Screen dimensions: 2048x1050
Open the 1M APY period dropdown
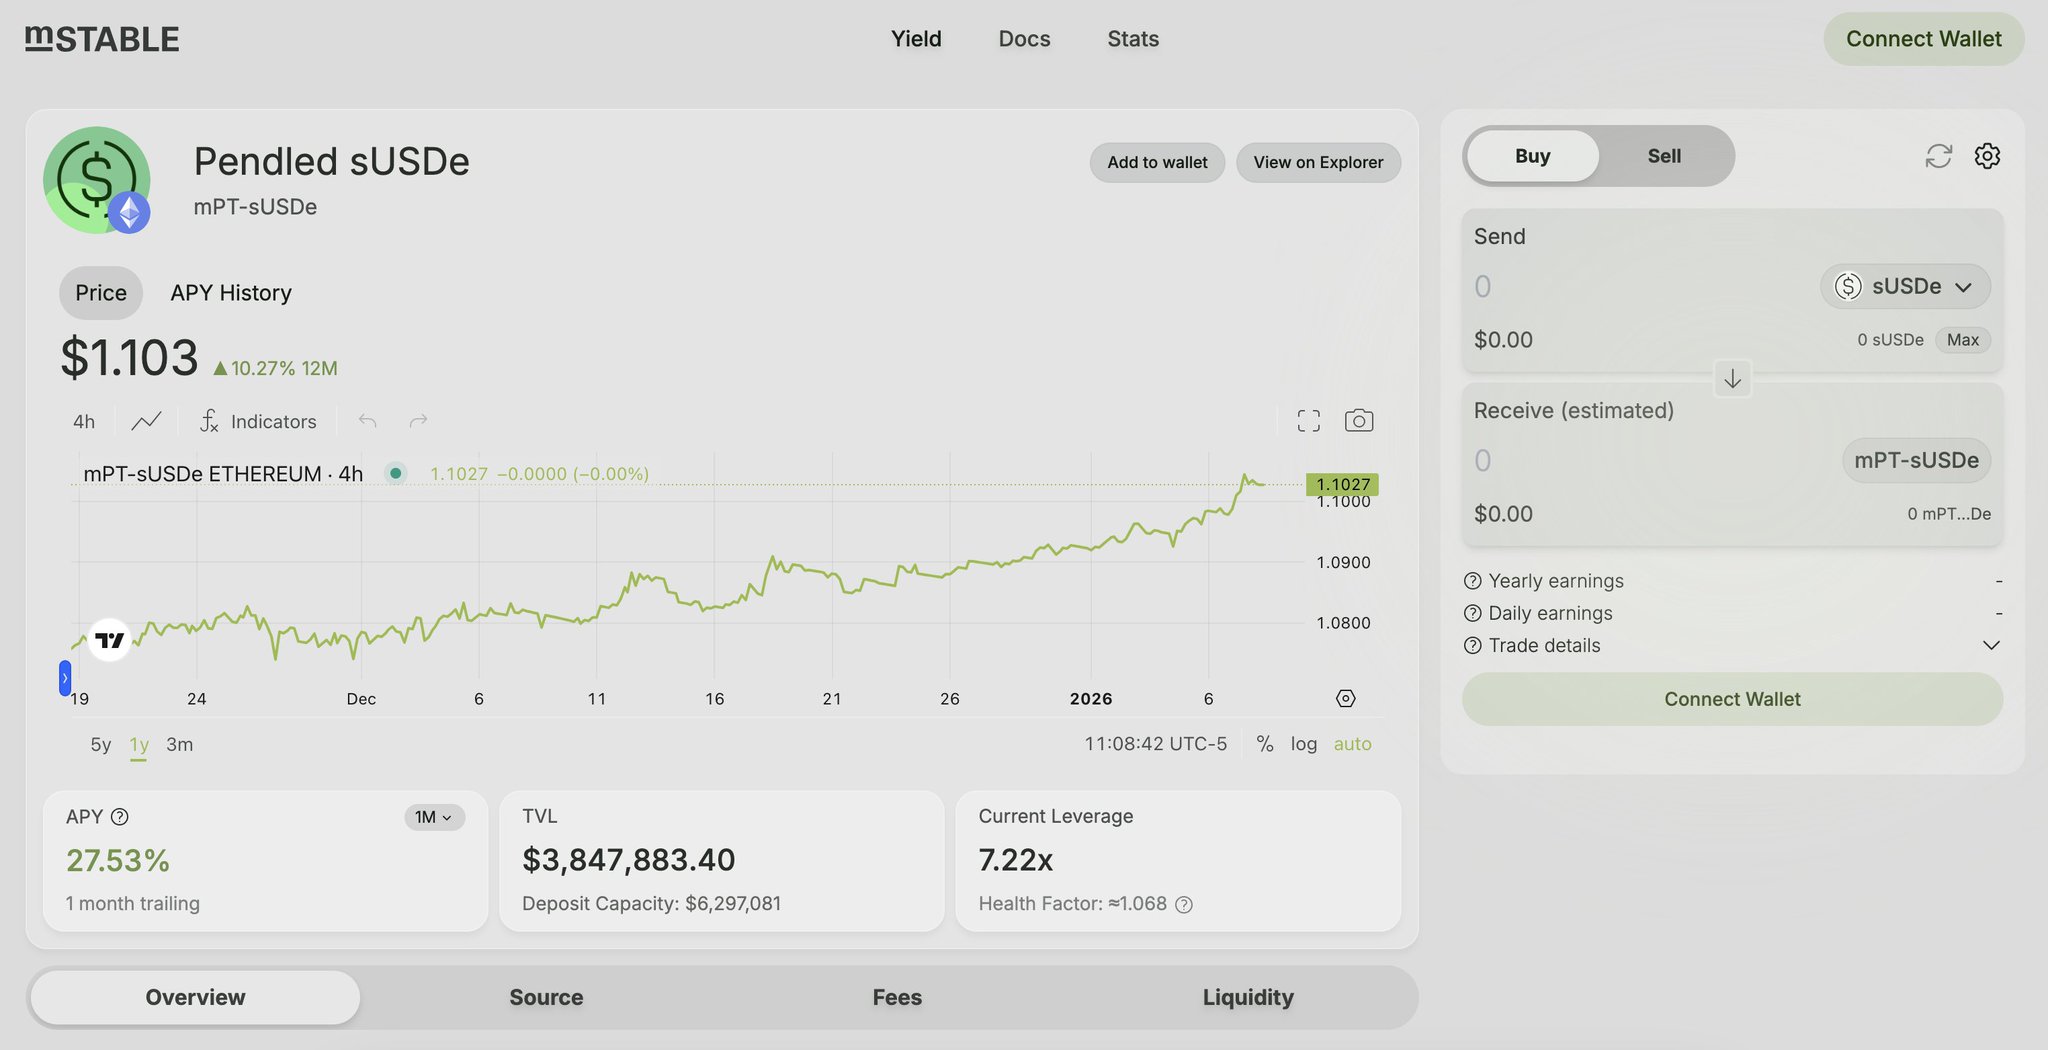click(x=433, y=817)
